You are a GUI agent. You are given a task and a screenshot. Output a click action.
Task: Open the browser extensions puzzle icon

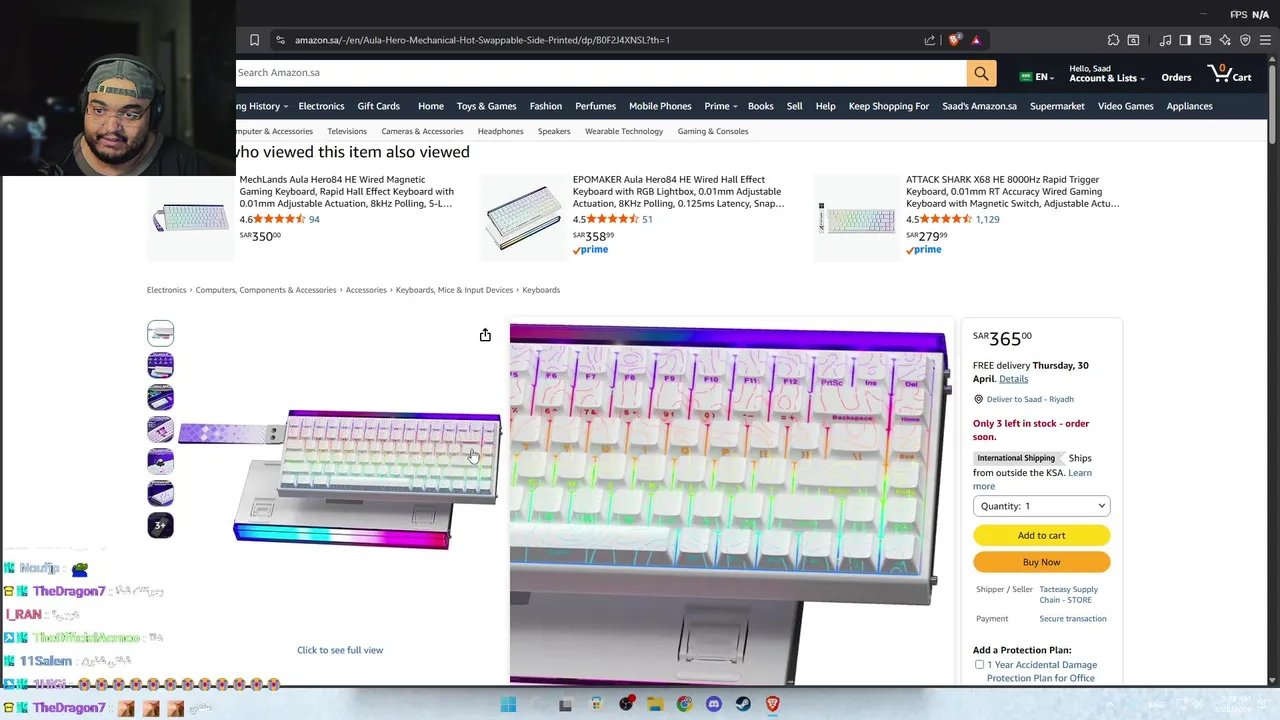tap(1113, 40)
